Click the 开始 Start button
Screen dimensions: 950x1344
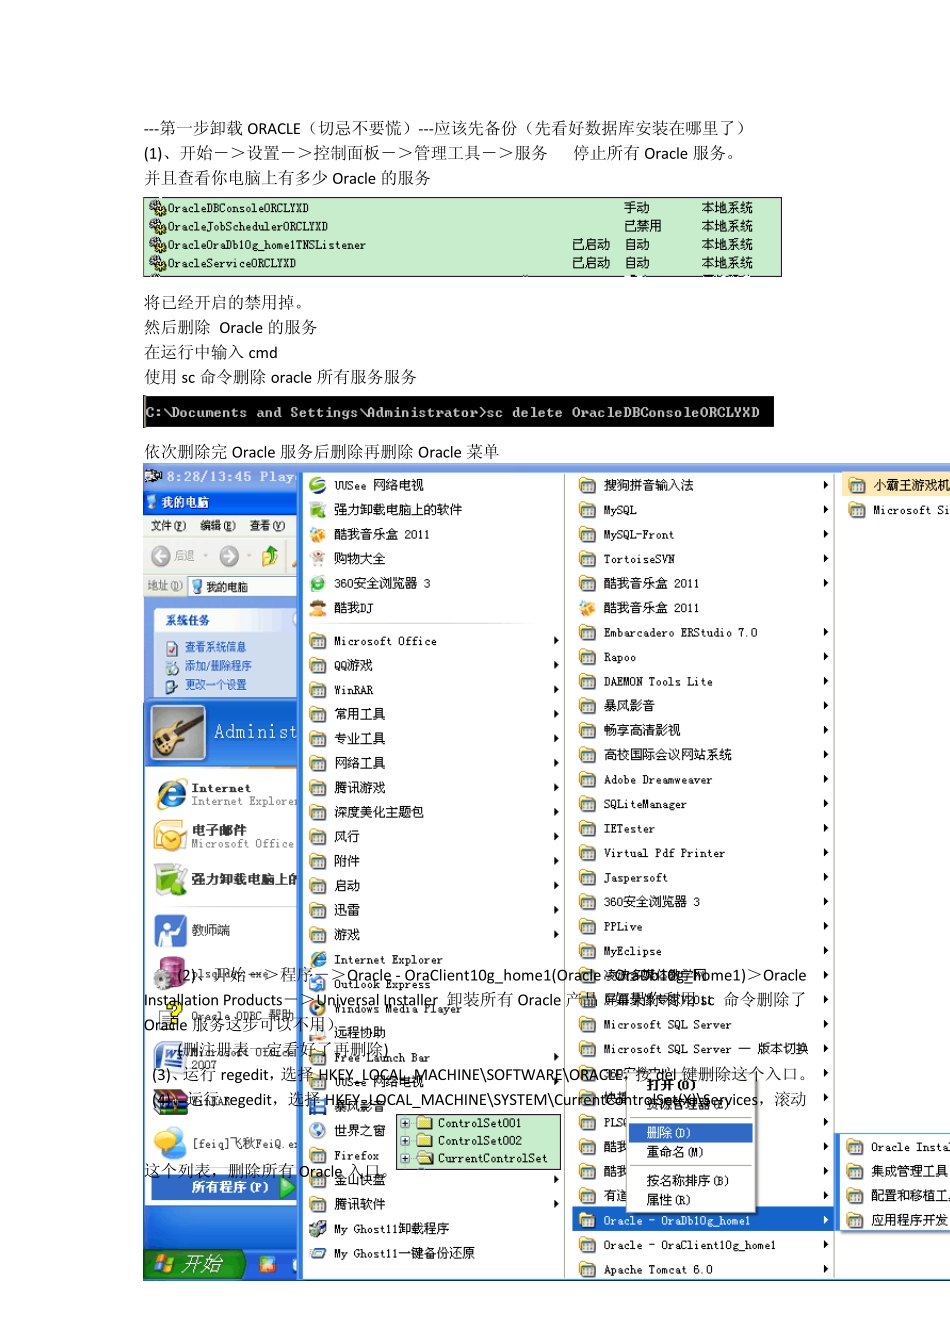pyautogui.click(x=194, y=1264)
